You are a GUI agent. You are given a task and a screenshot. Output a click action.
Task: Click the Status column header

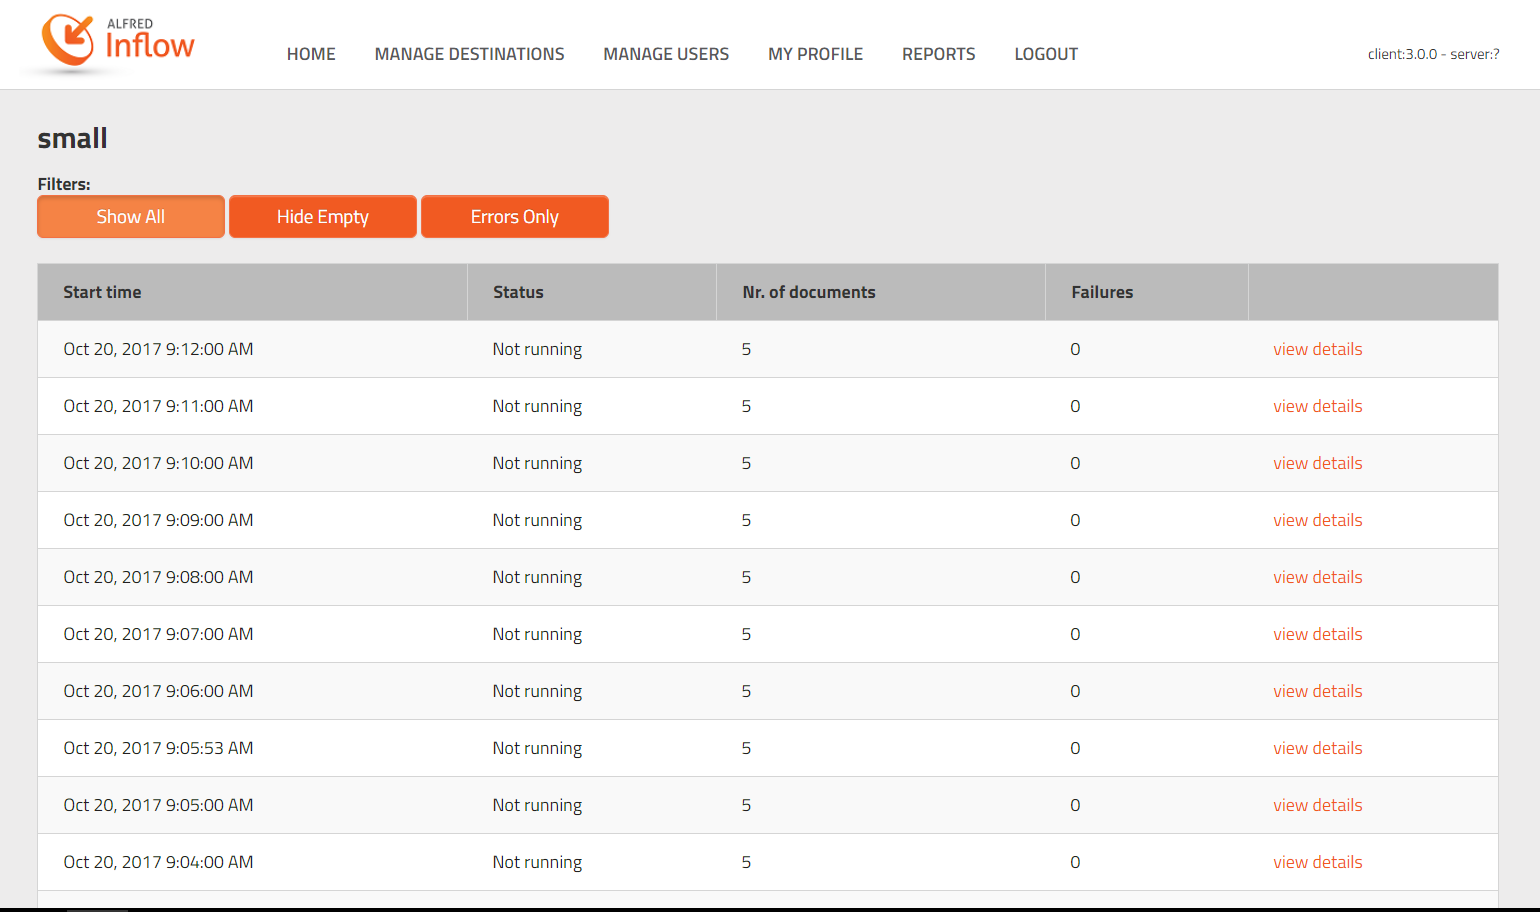coord(518,292)
